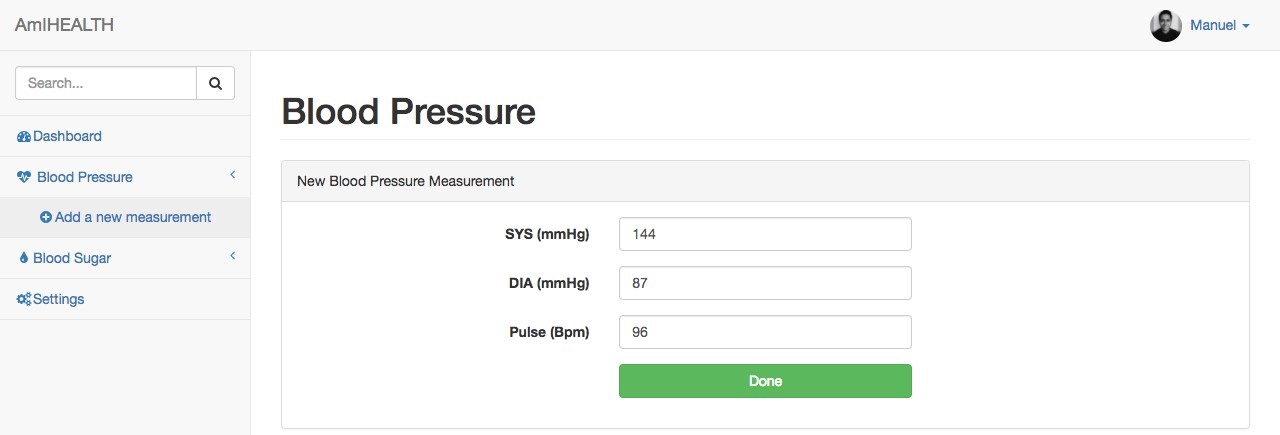Click the Pulse (Bpm) input field
The height and width of the screenshot is (435, 1280).
(x=765, y=332)
